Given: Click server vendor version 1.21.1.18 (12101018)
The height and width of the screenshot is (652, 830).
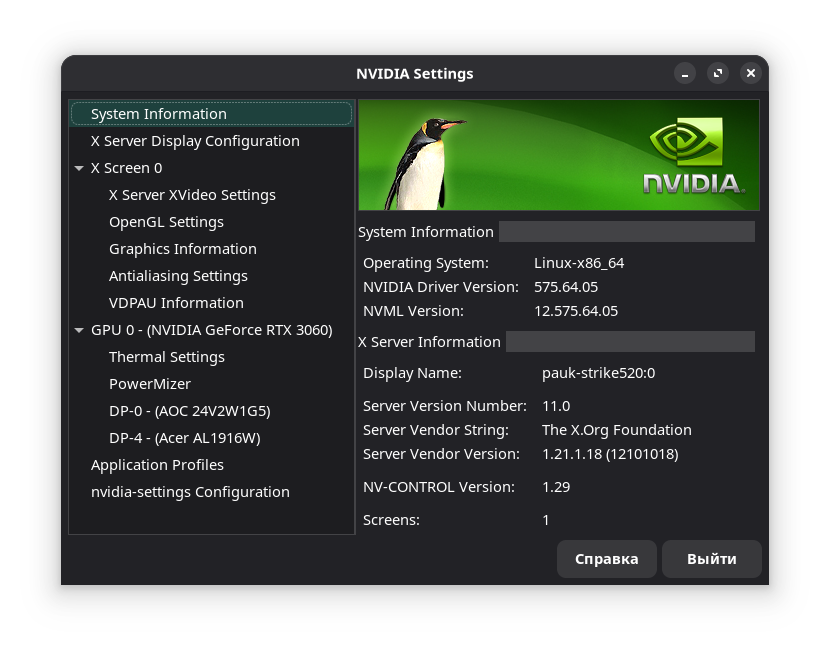Looking at the screenshot, I should (x=610, y=454).
